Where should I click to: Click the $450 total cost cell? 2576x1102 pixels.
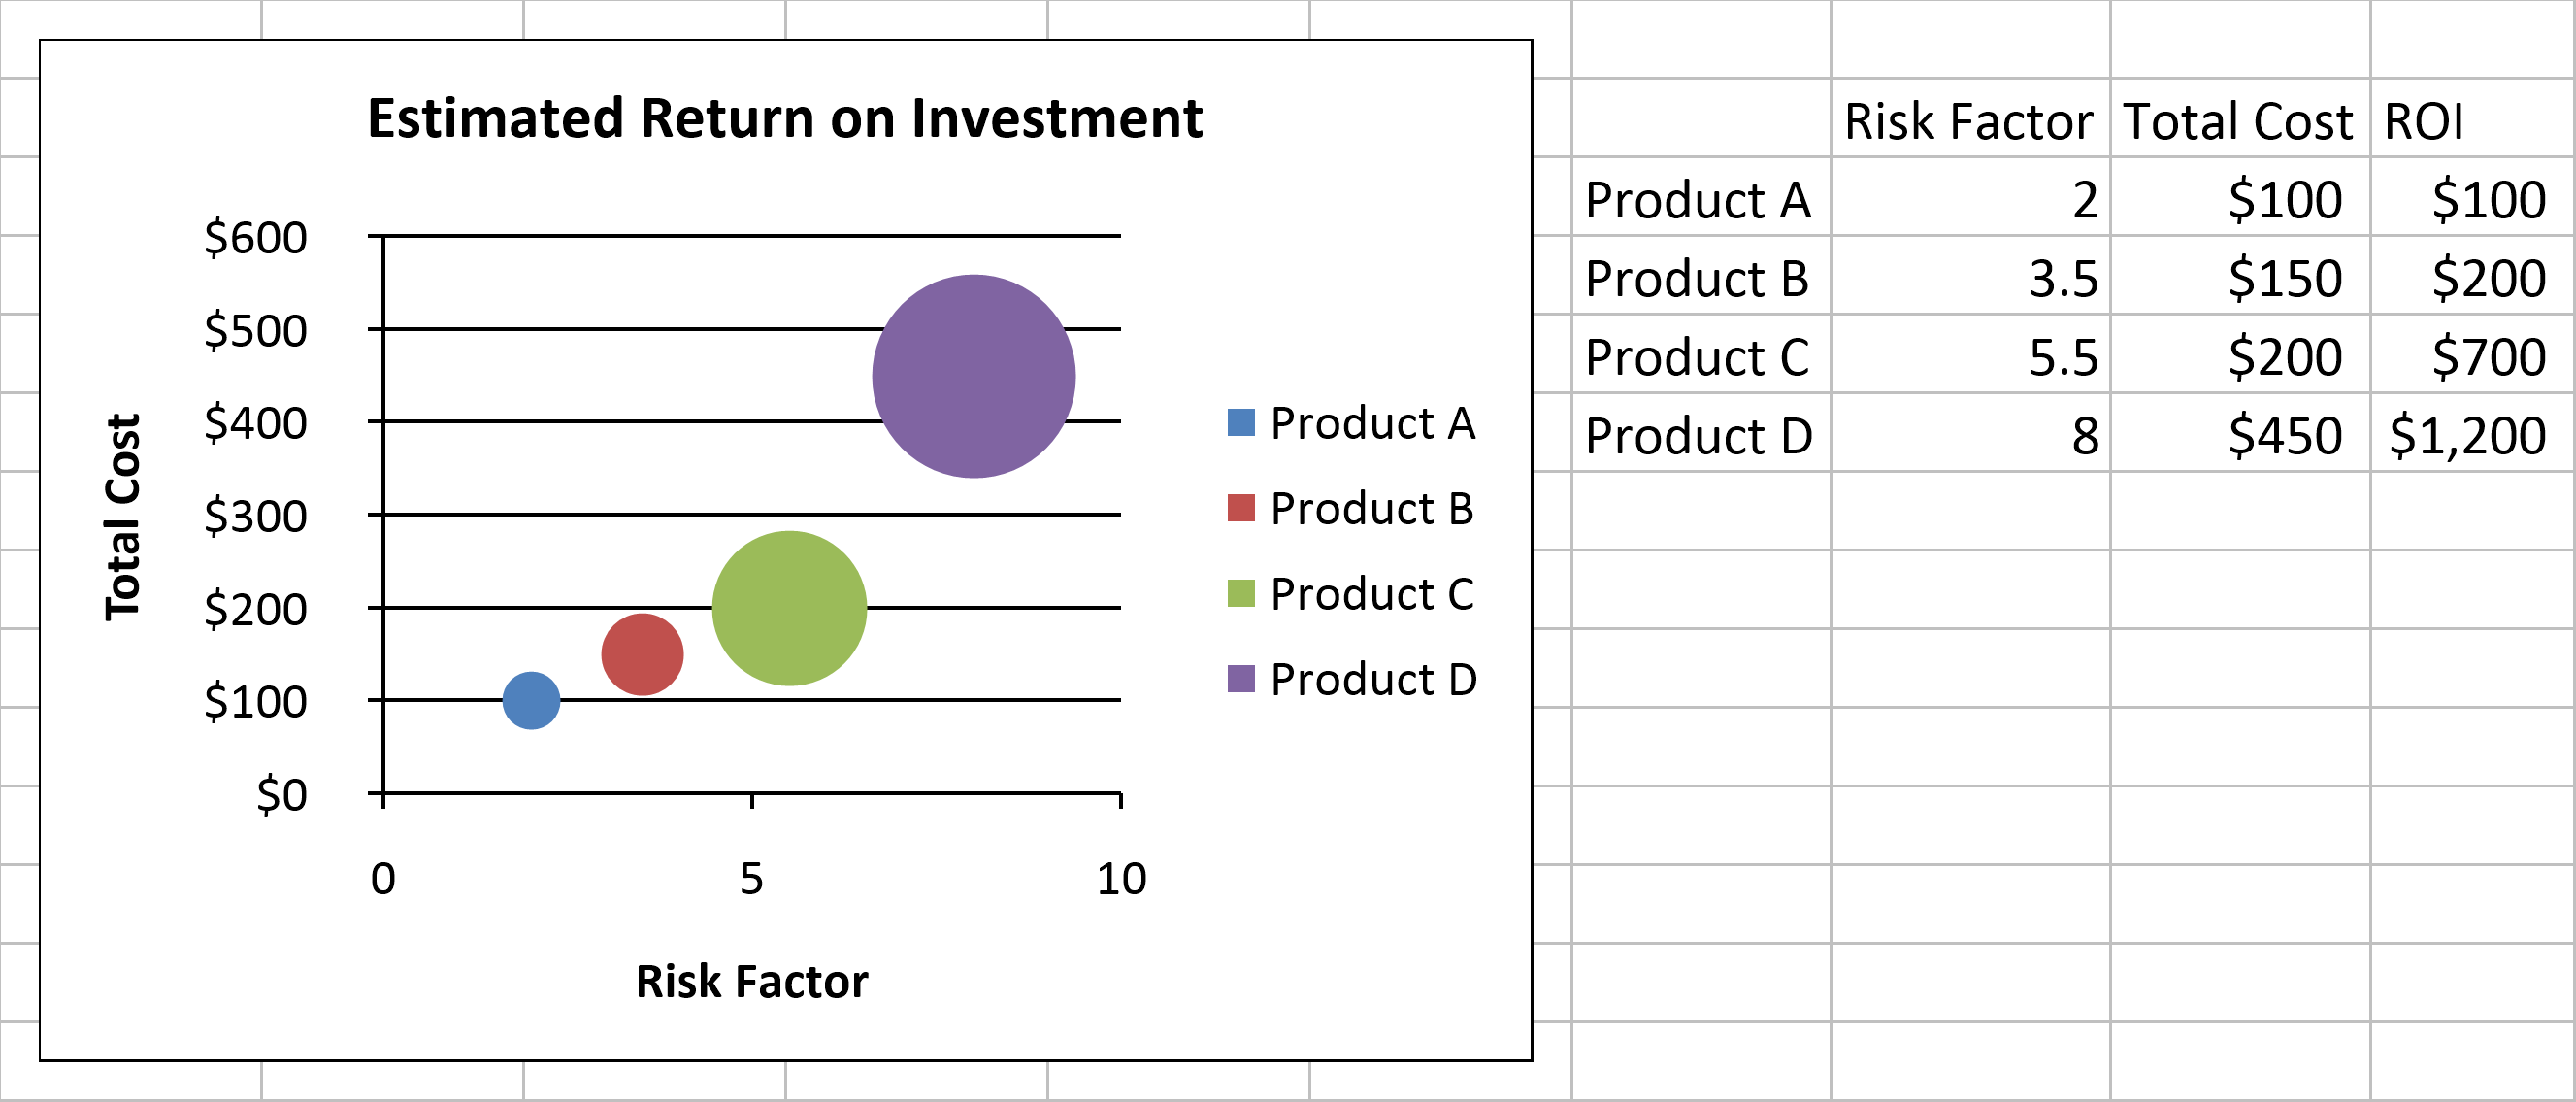point(2285,436)
